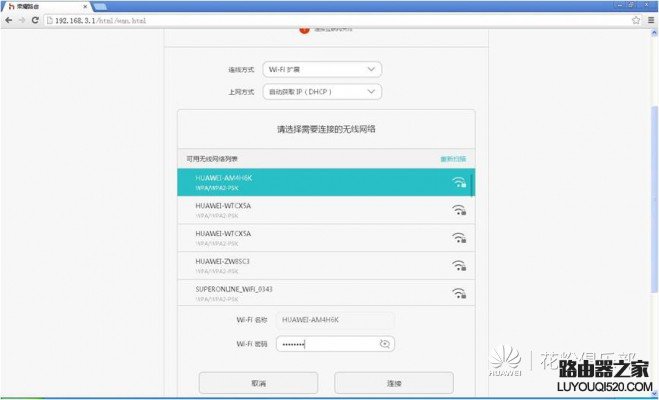Close the router browser tab

[84, 7]
